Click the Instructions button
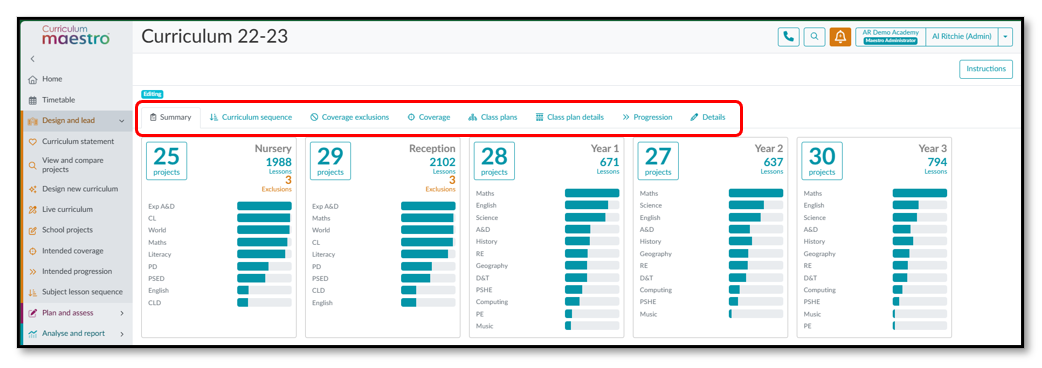 [986, 69]
